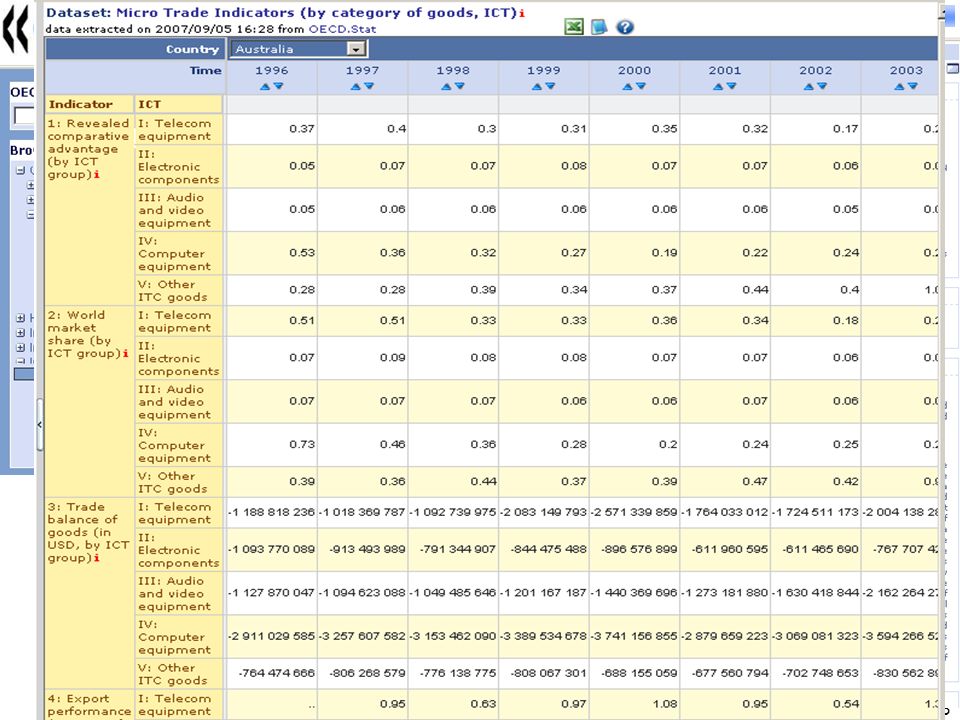Sort 1998 column ascending

point(446,86)
